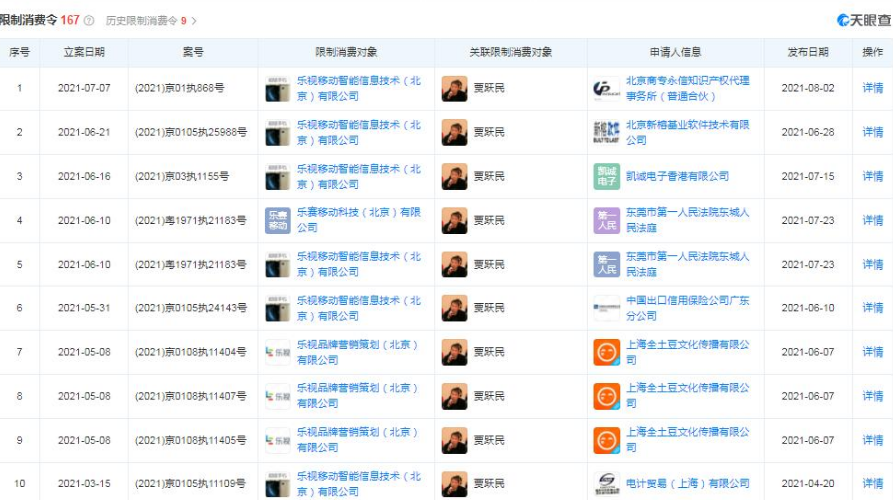Viewport: 893px width, 500px height.
Task: View 详情 in row 4
Action: (872, 220)
